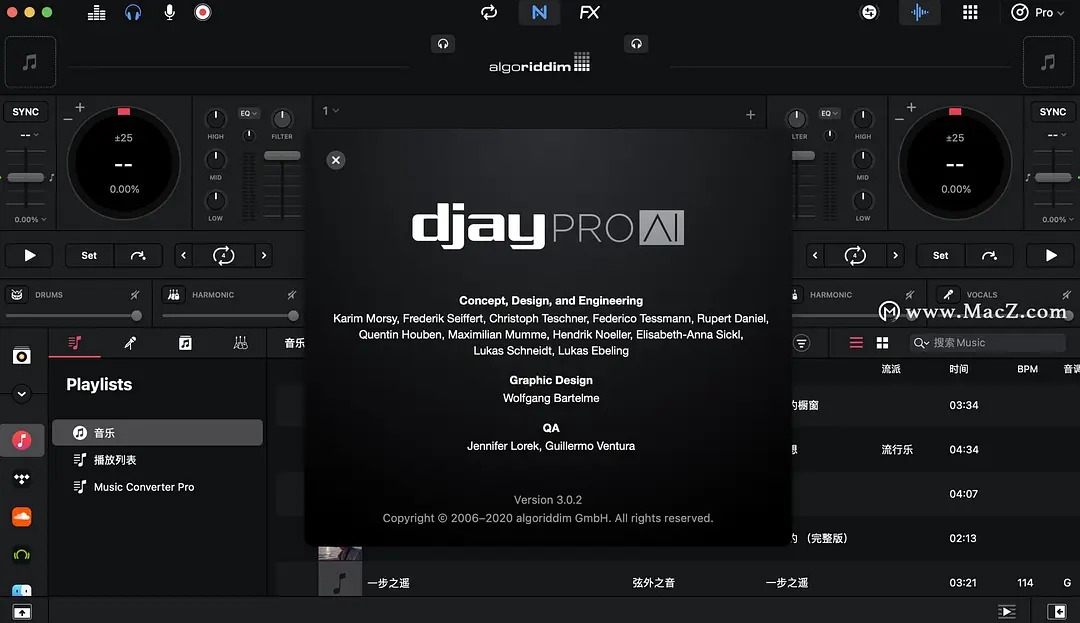
Task: Click the DRUMS level slider handle
Action: (136, 316)
